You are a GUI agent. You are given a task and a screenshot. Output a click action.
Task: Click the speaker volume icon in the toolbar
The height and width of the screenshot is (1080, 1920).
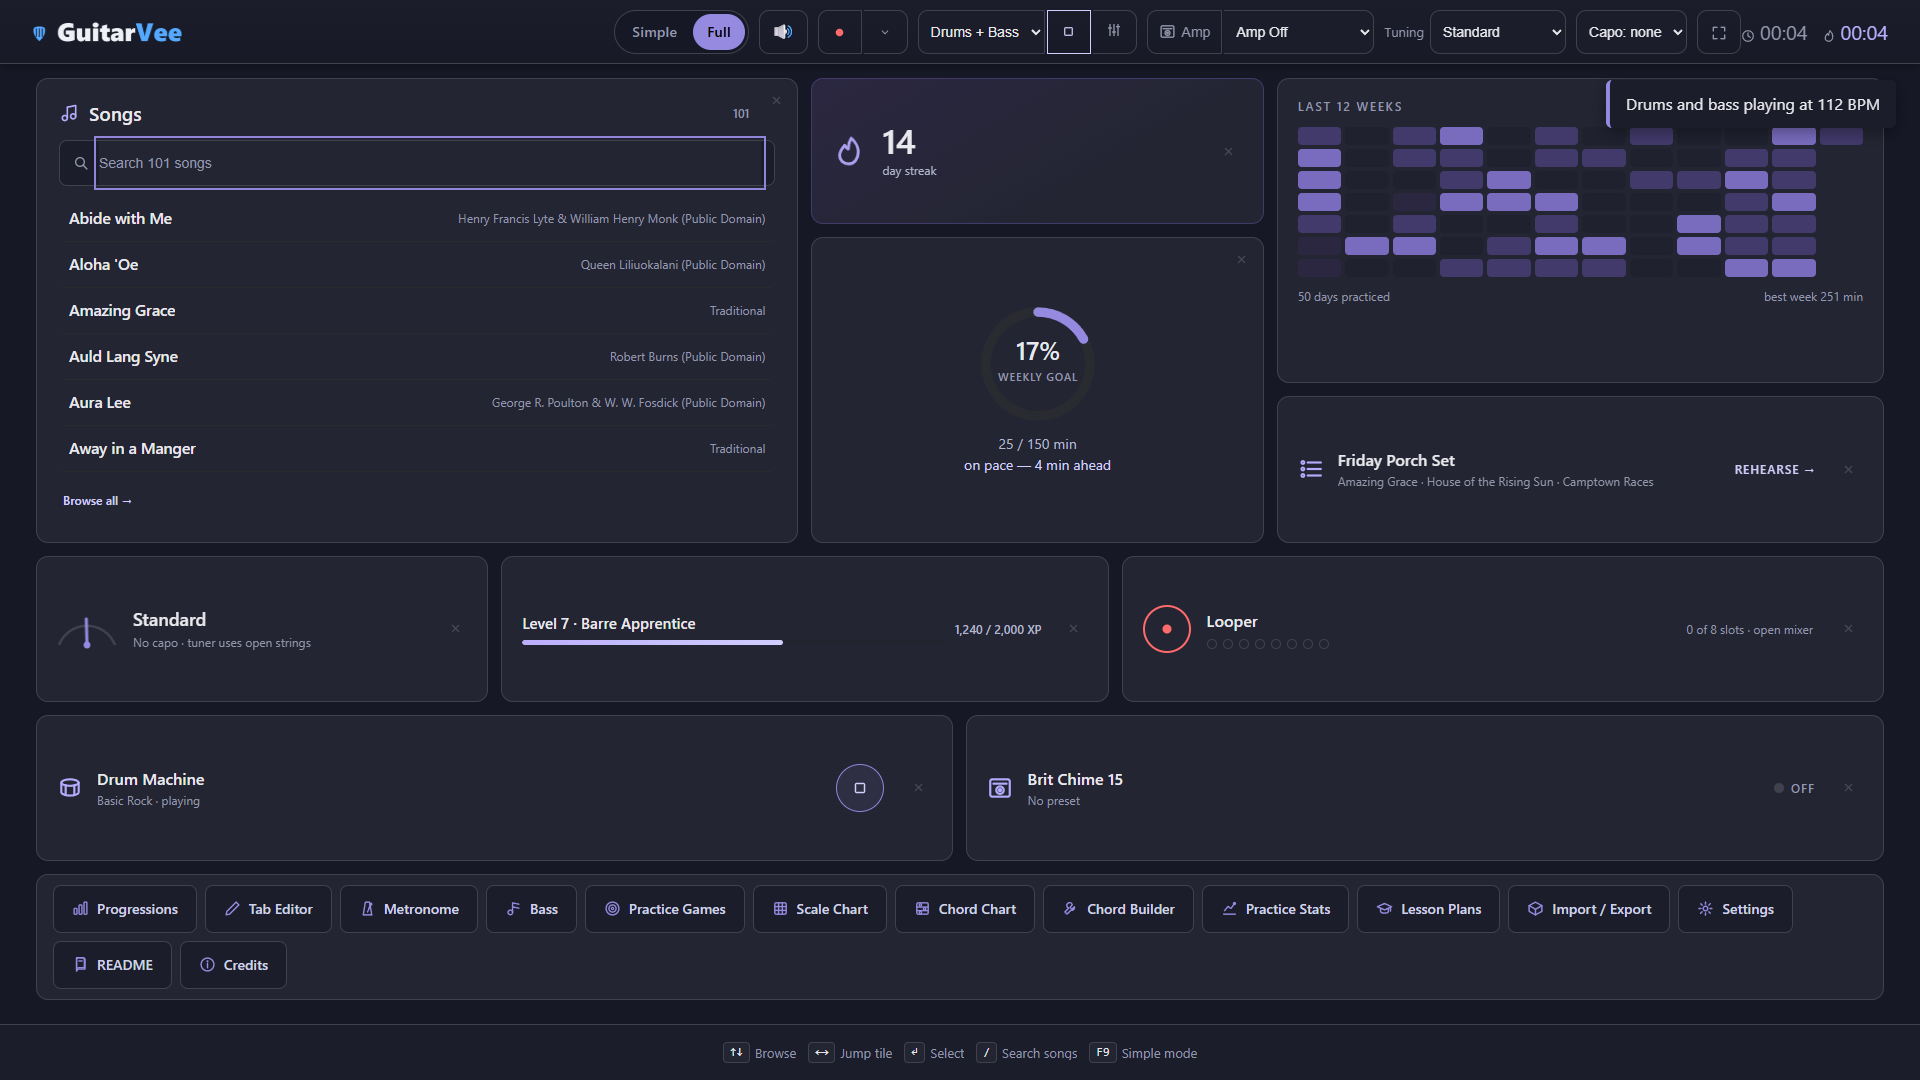[783, 32]
